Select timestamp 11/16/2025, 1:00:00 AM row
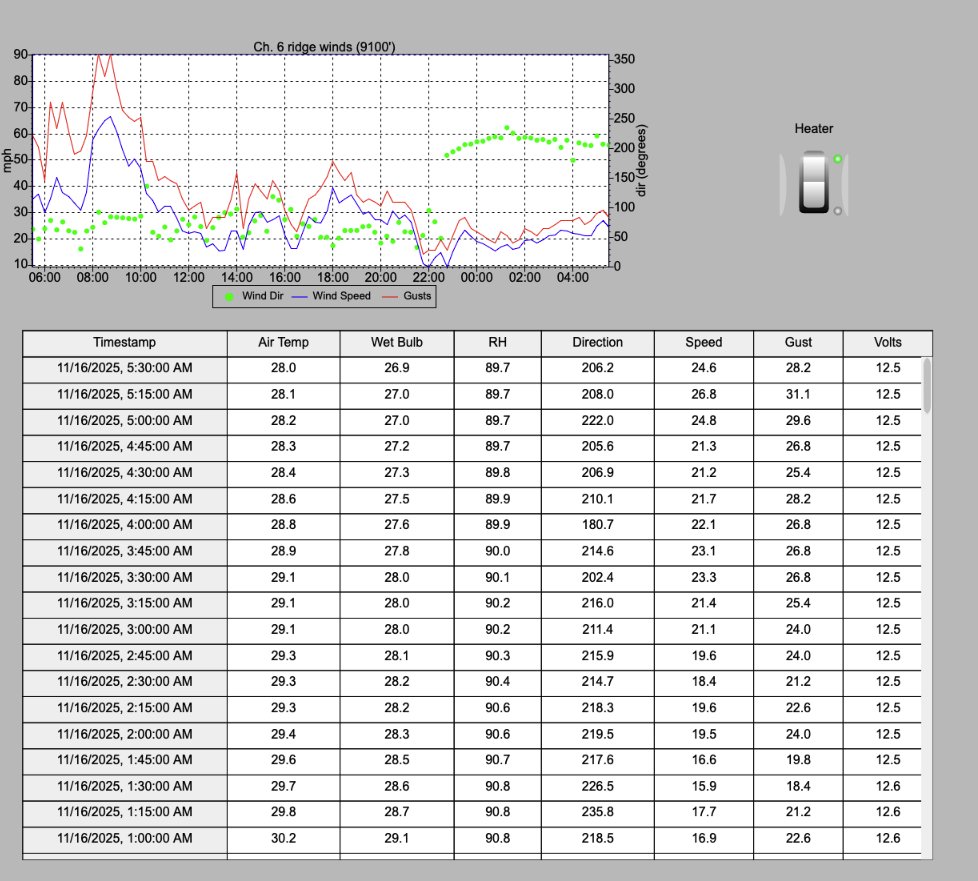The width and height of the screenshot is (978, 881). click(472, 838)
